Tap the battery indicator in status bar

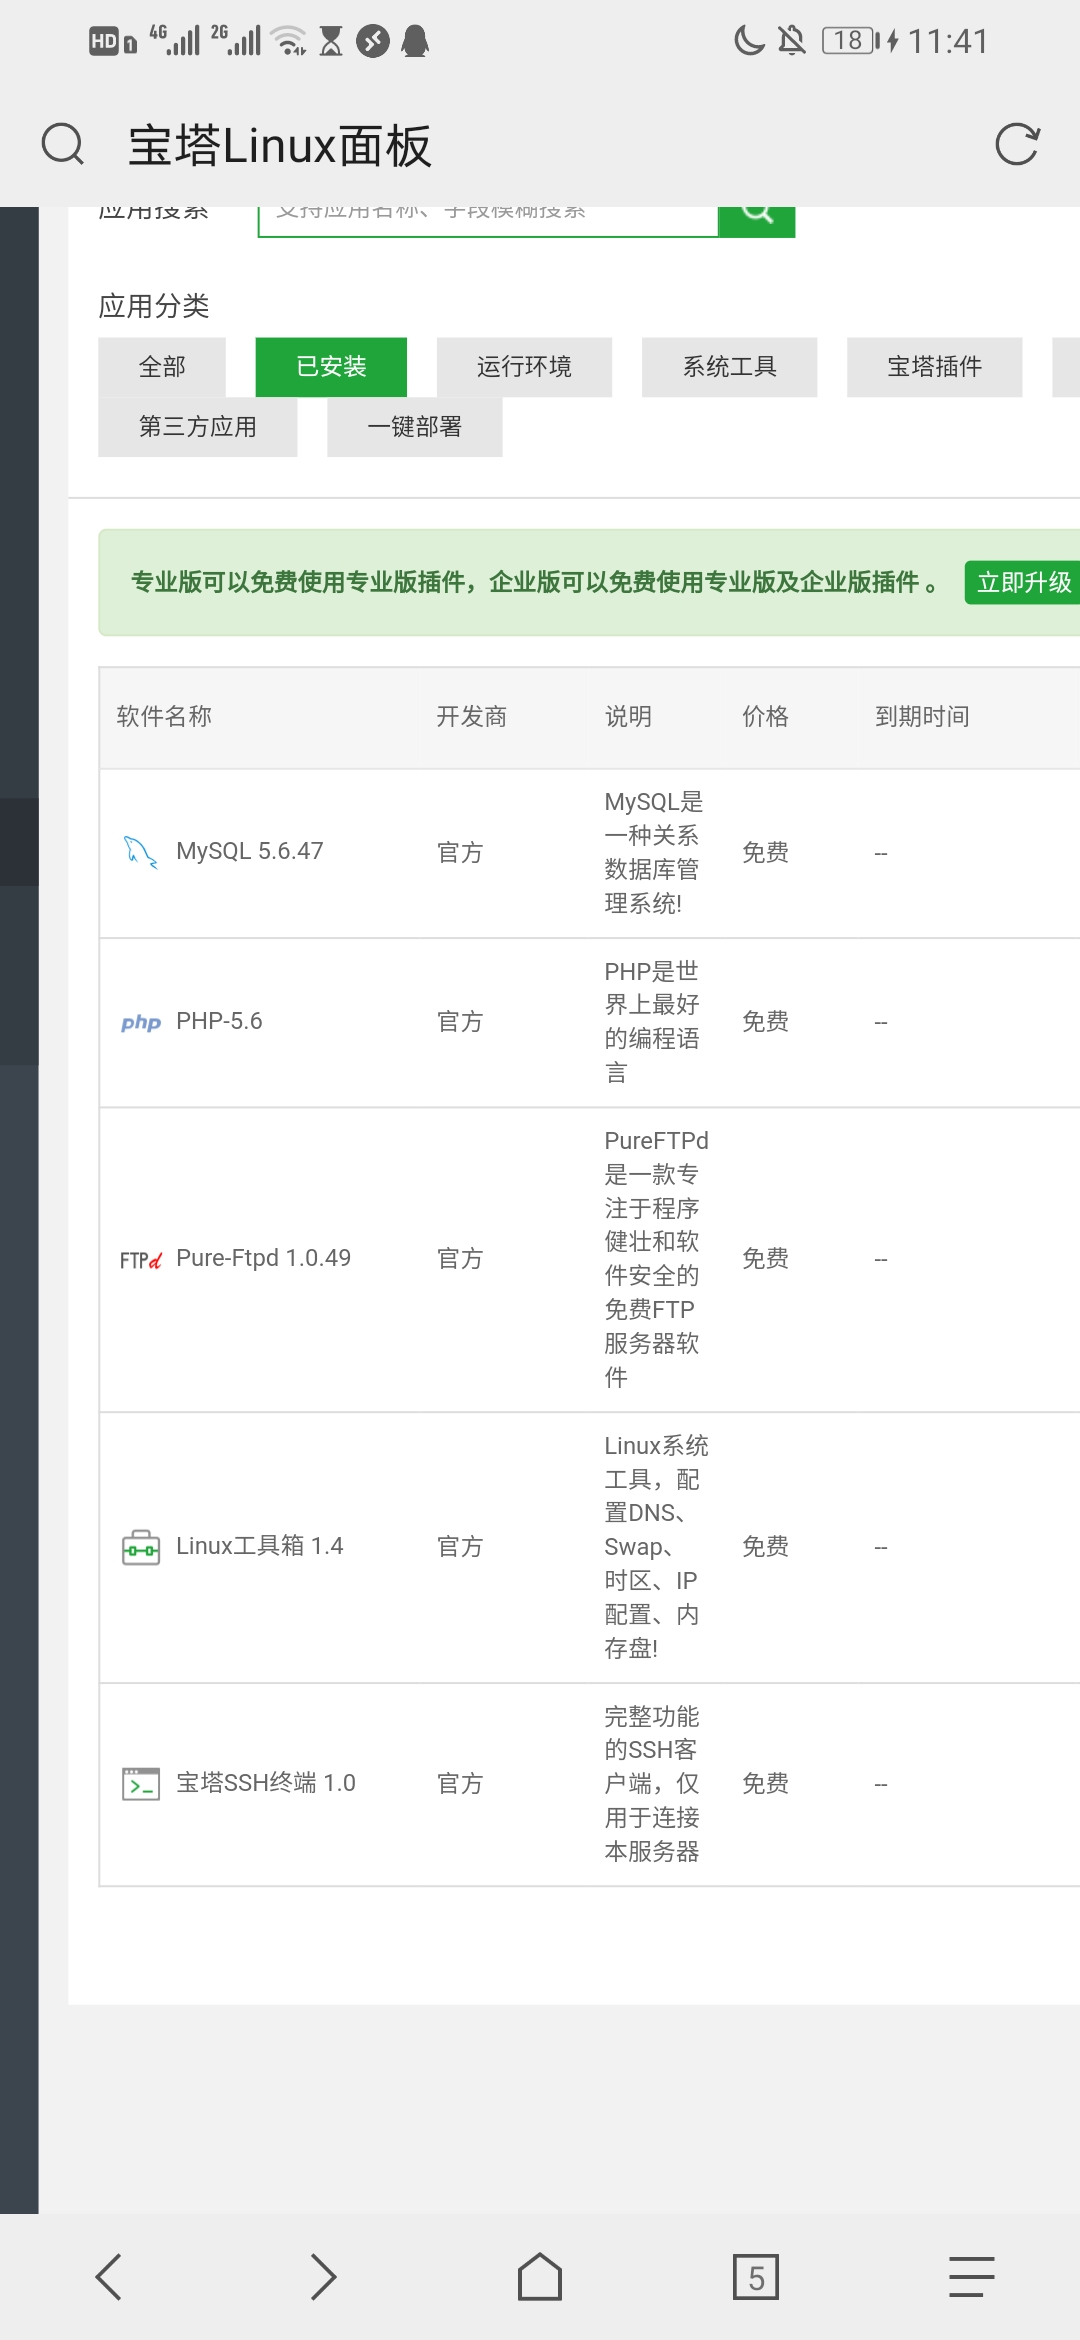pos(852,41)
